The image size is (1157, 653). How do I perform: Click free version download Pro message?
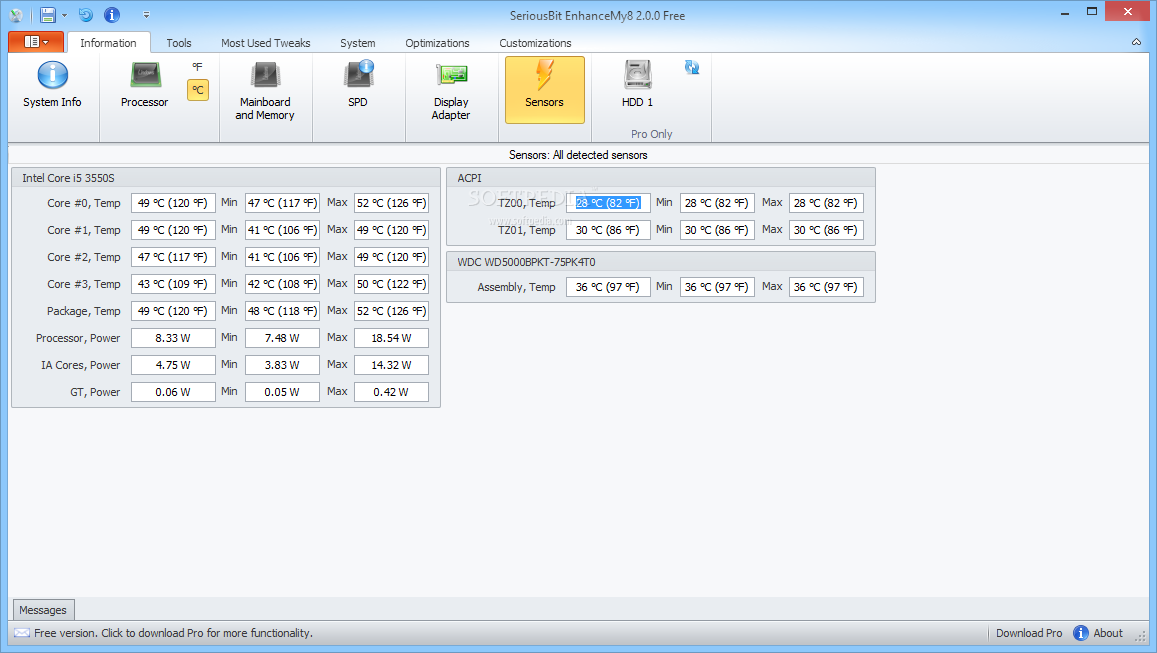(173, 633)
